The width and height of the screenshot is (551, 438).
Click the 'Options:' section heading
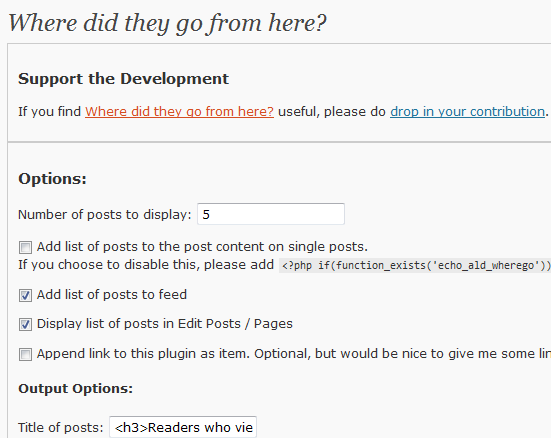coord(52,179)
